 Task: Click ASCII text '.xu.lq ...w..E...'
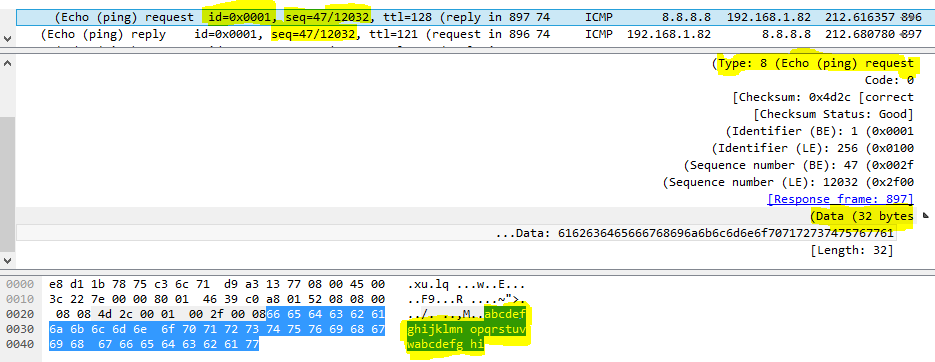click(x=466, y=284)
